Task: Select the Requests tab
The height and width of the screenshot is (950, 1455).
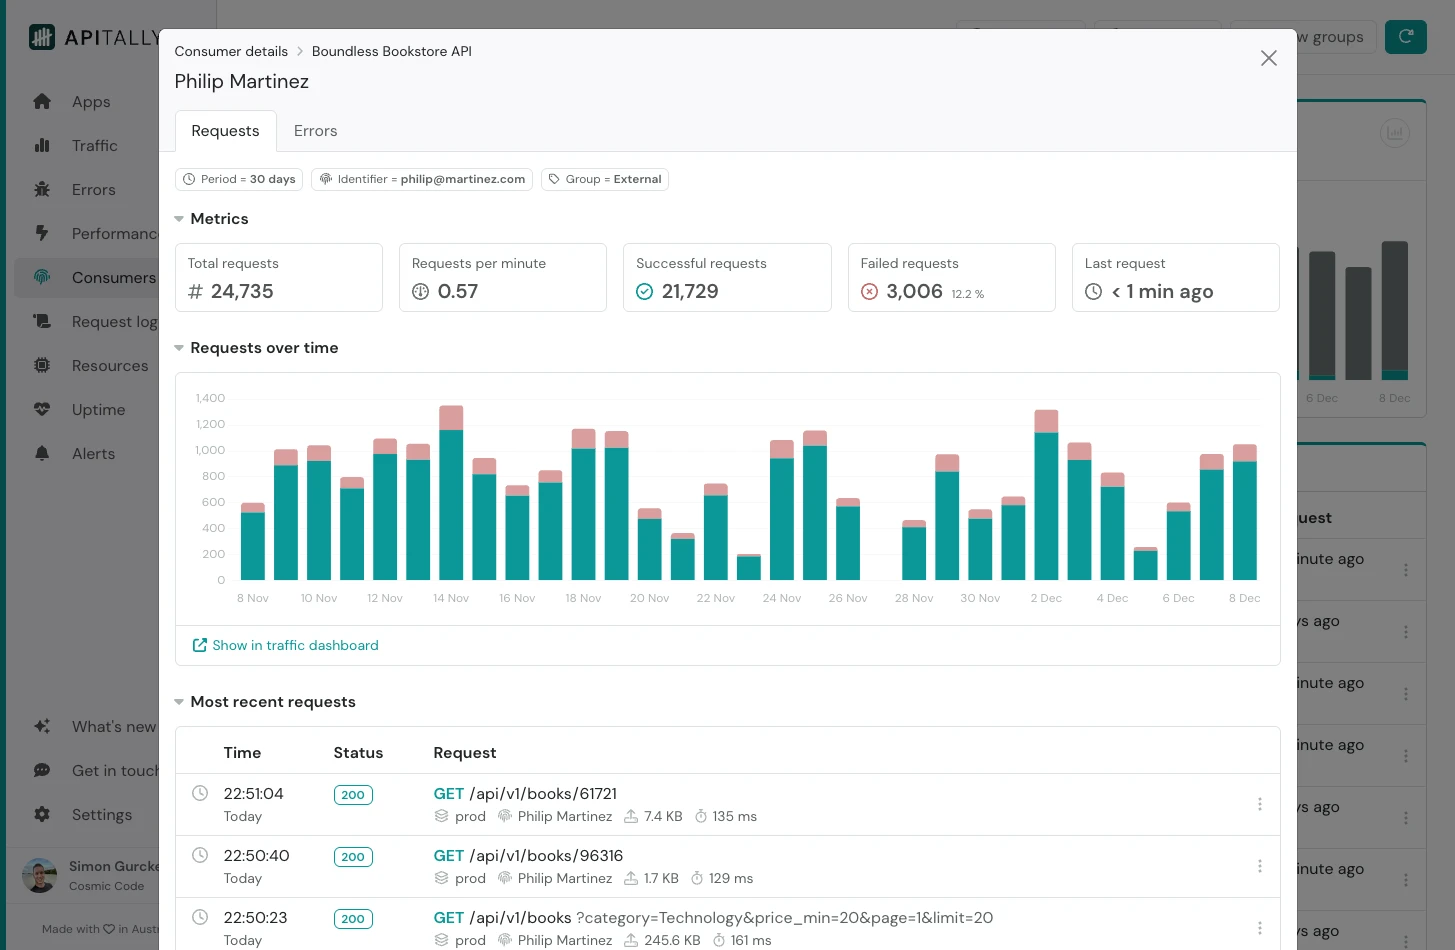Action: tap(225, 131)
